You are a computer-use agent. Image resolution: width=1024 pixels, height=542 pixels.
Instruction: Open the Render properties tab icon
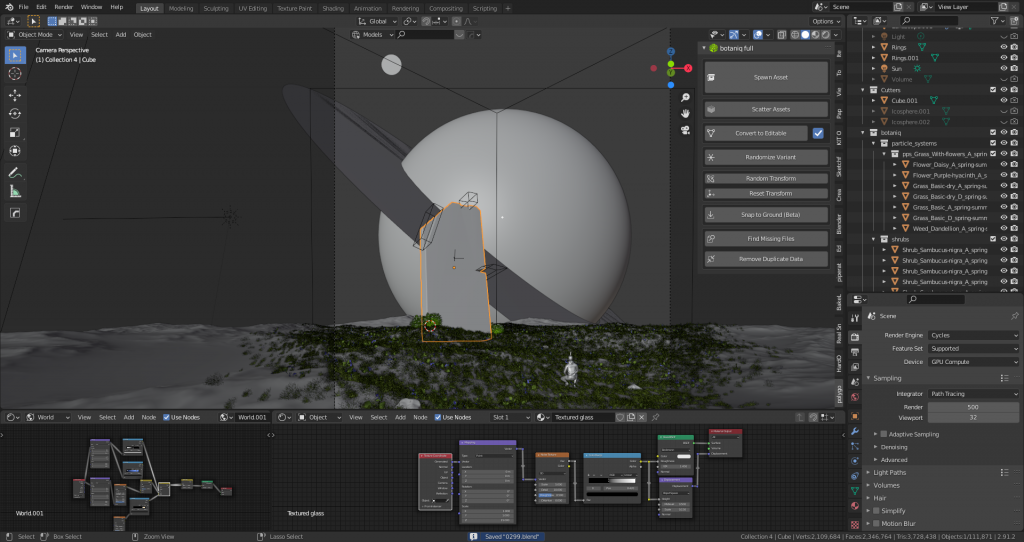click(855, 336)
